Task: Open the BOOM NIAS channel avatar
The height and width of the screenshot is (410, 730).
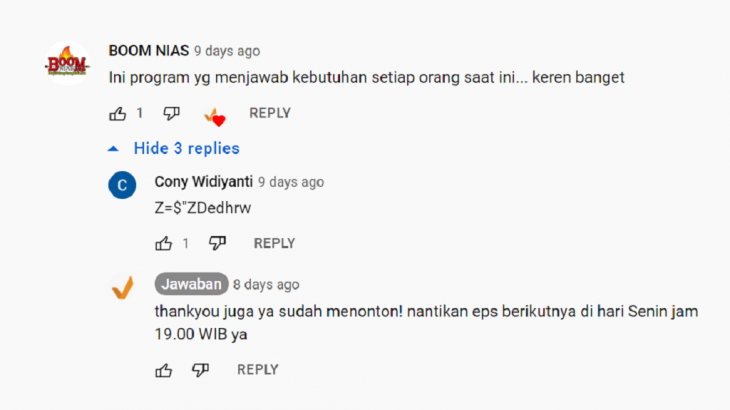Action: [68, 63]
